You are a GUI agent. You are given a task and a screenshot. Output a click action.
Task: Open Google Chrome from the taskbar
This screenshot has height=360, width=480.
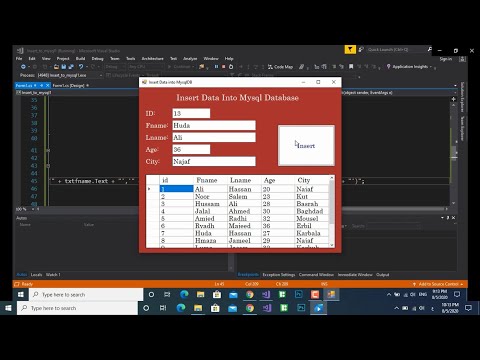(250, 308)
